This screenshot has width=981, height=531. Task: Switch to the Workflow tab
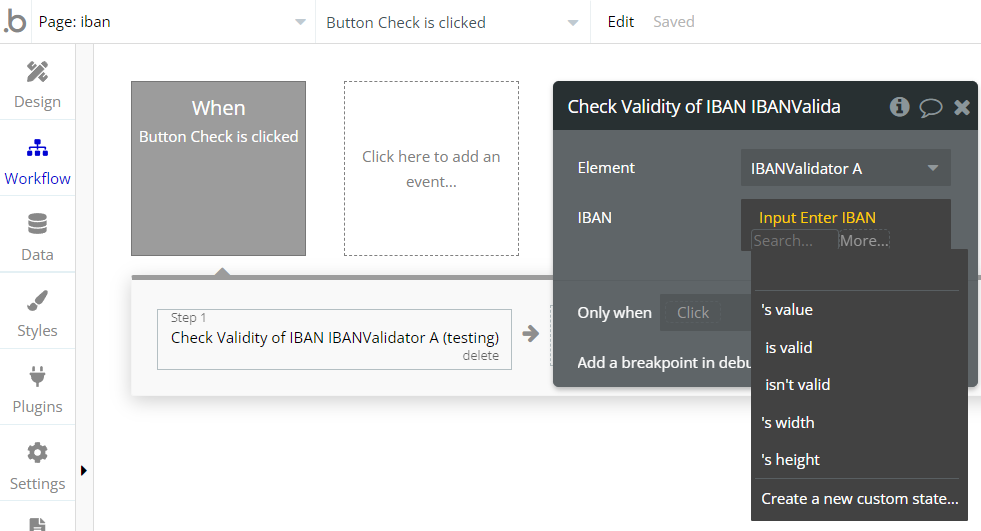pyautogui.click(x=37, y=161)
